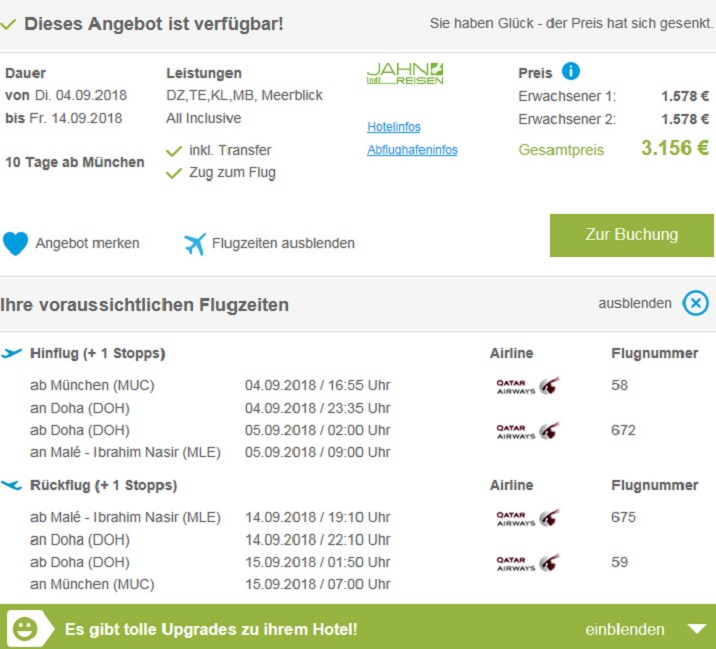The height and width of the screenshot is (649, 716).
Task: Click the heart icon to save offer
Action: (x=16, y=243)
